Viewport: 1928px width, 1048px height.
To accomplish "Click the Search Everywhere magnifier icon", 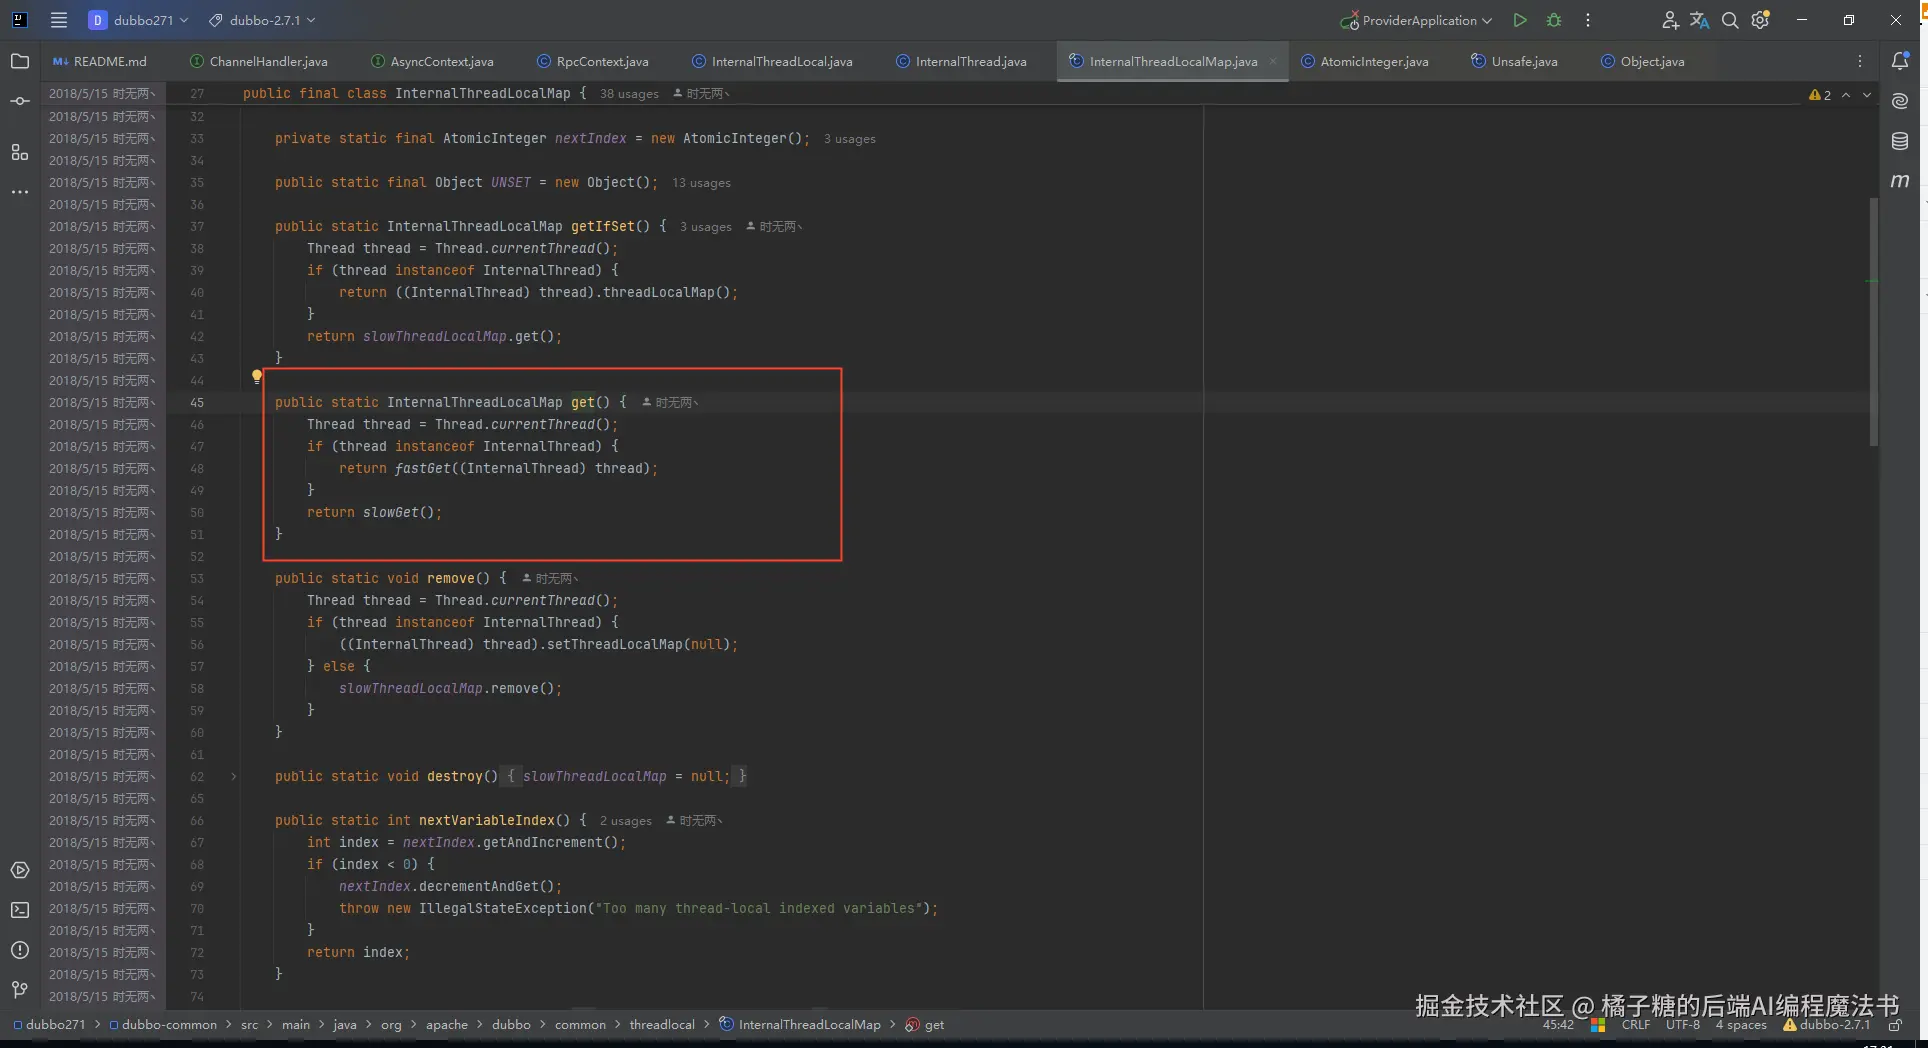I will click(1729, 20).
